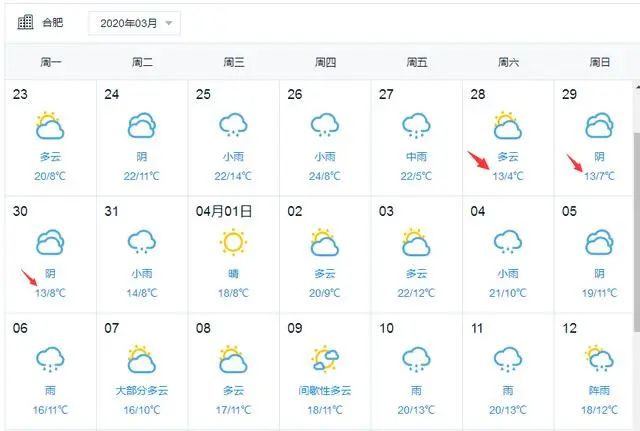Click the city building icon beside 合肥
This screenshot has height=431, width=640.
click(x=25, y=22)
